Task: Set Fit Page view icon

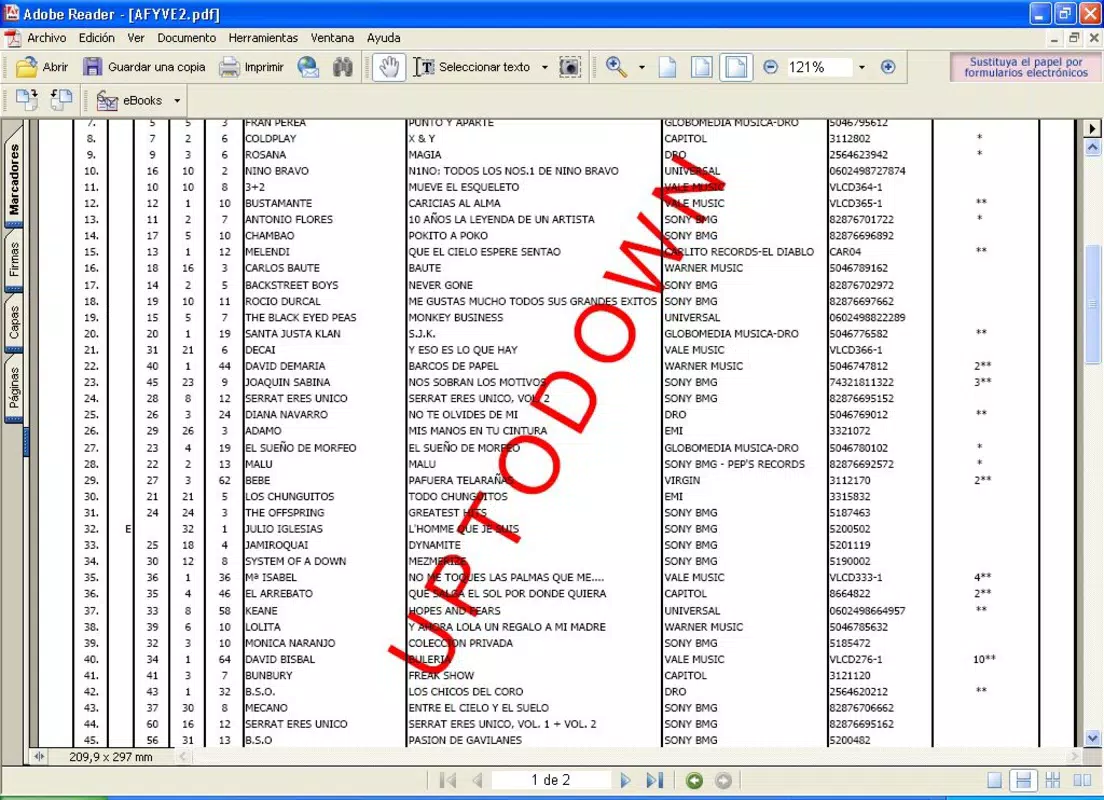Action: (x=701, y=68)
